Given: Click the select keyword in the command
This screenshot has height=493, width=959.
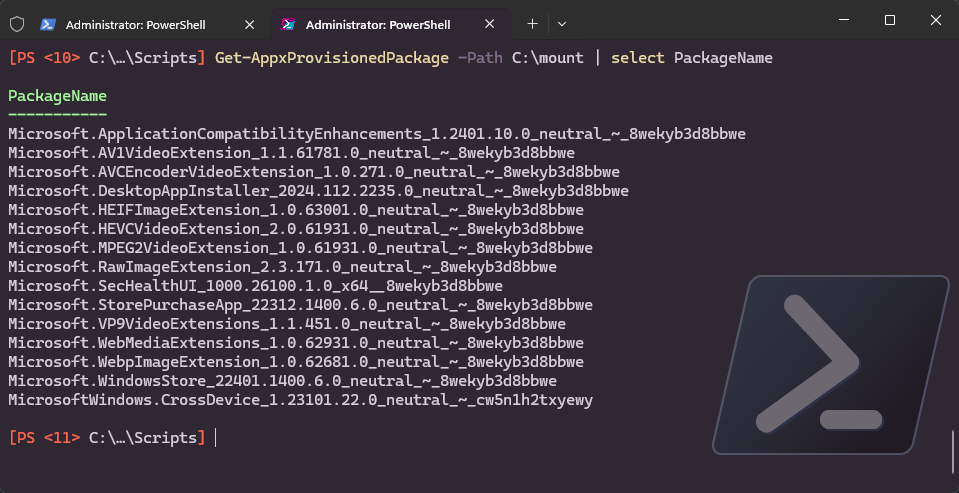Looking at the screenshot, I should [638, 58].
